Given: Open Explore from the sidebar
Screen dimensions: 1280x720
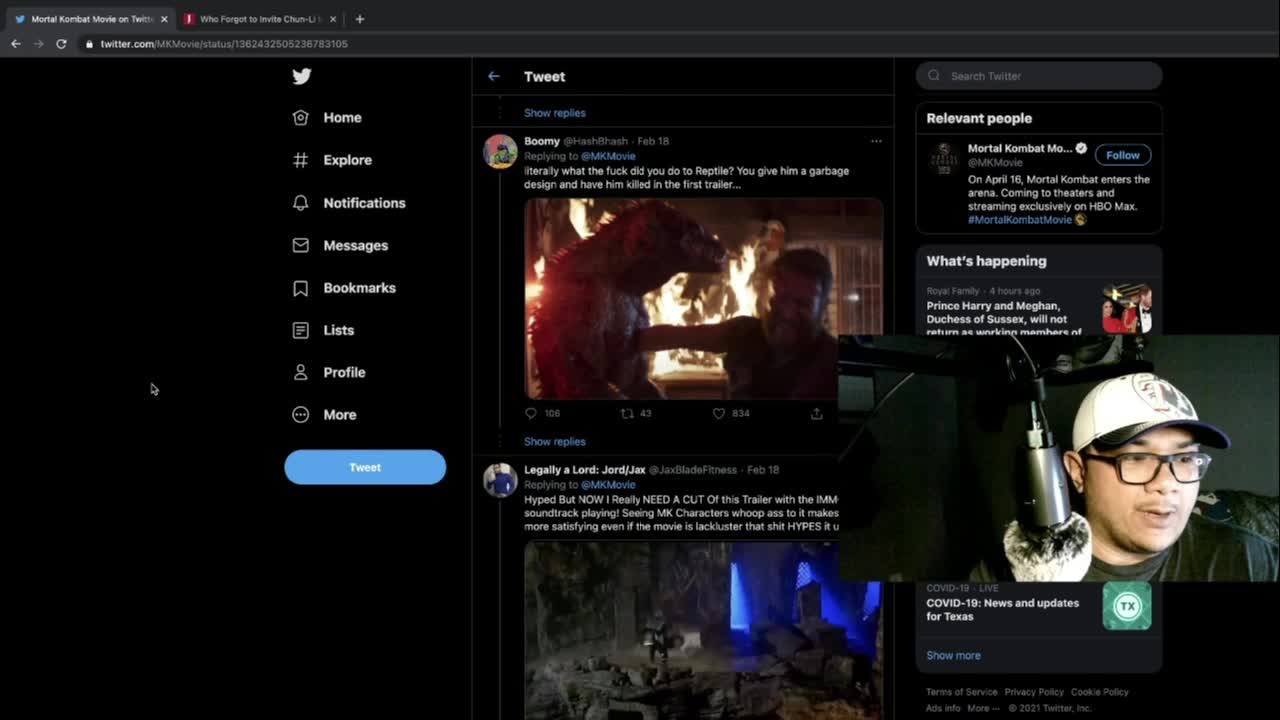Looking at the screenshot, I should [347, 160].
